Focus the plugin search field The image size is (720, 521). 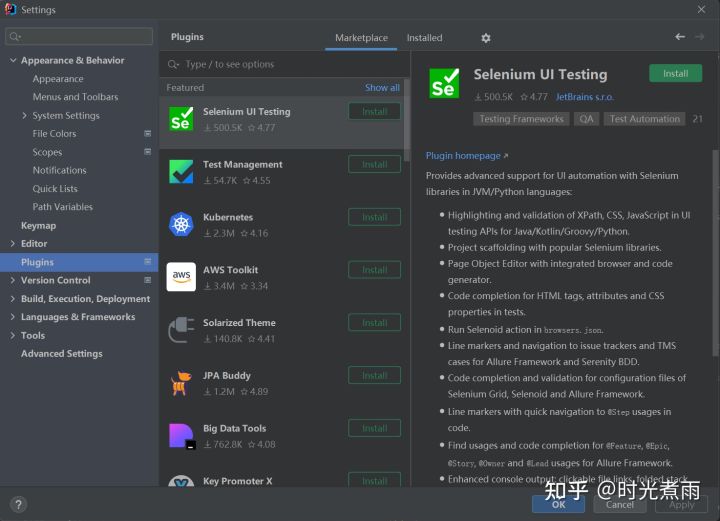(x=285, y=64)
